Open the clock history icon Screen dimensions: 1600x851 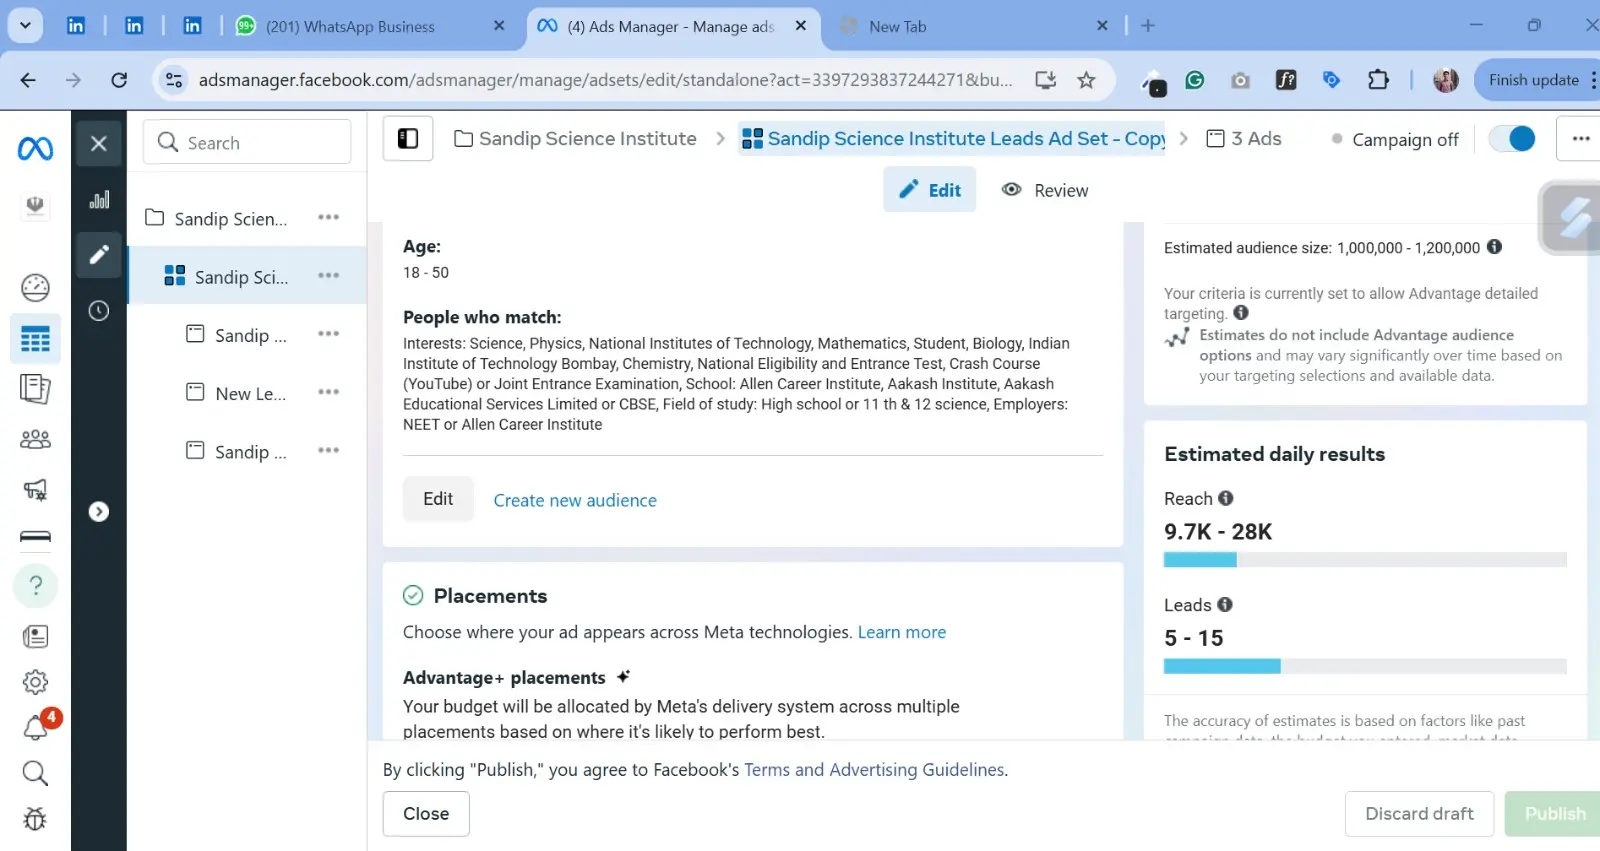[99, 311]
